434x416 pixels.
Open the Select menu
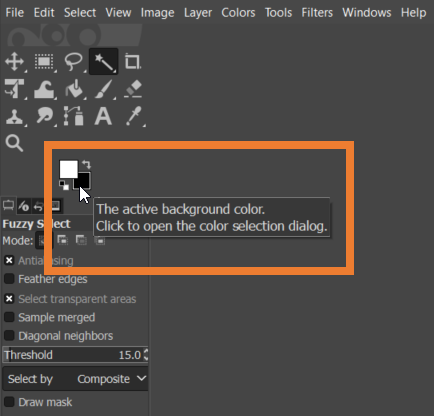click(80, 13)
